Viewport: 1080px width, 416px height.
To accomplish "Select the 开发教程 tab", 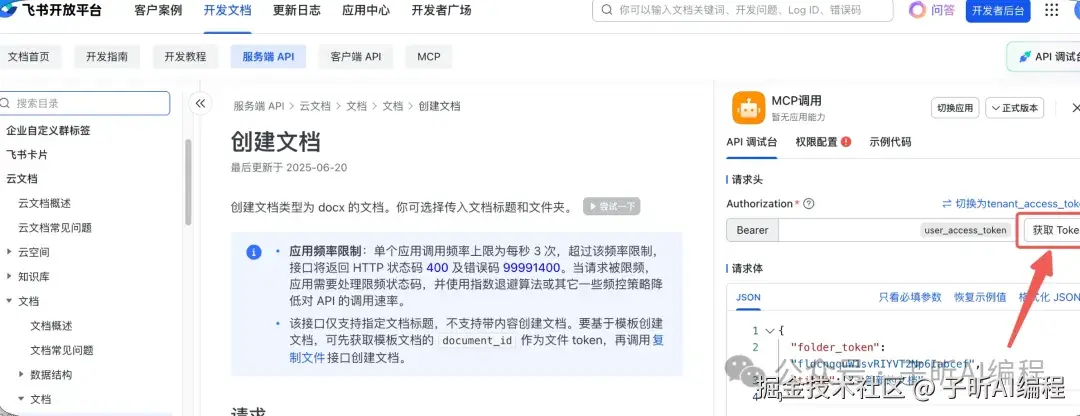I will (x=185, y=56).
